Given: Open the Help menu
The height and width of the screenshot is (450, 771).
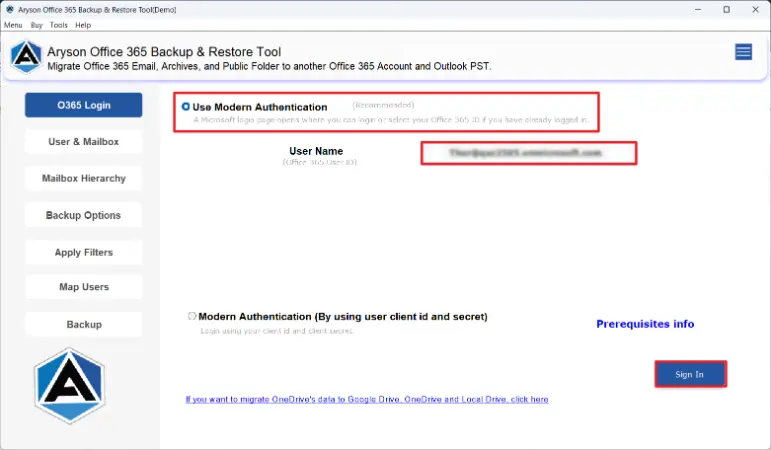Looking at the screenshot, I should 83,25.
